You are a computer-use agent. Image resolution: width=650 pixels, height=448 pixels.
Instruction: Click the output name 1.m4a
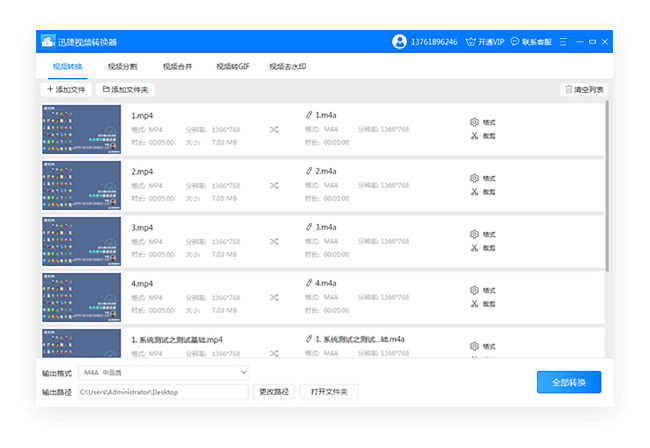[326, 115]
